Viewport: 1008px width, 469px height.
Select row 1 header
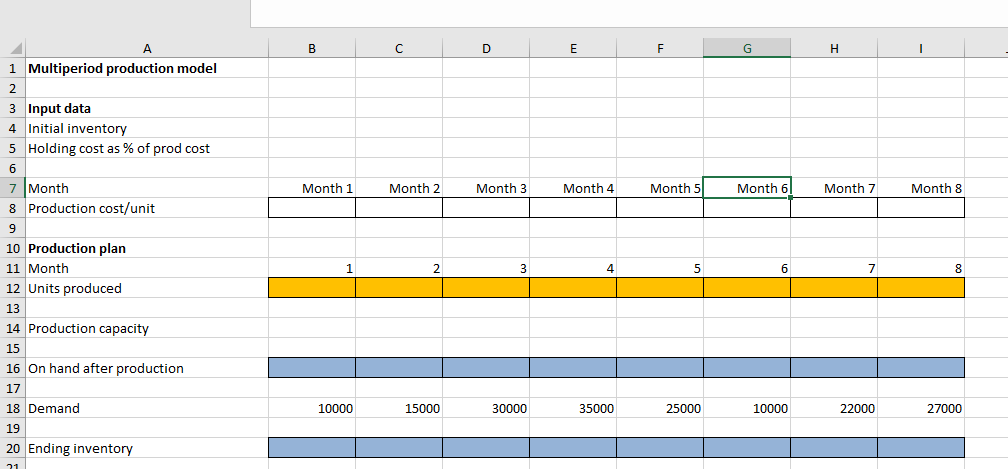point(13,68)
